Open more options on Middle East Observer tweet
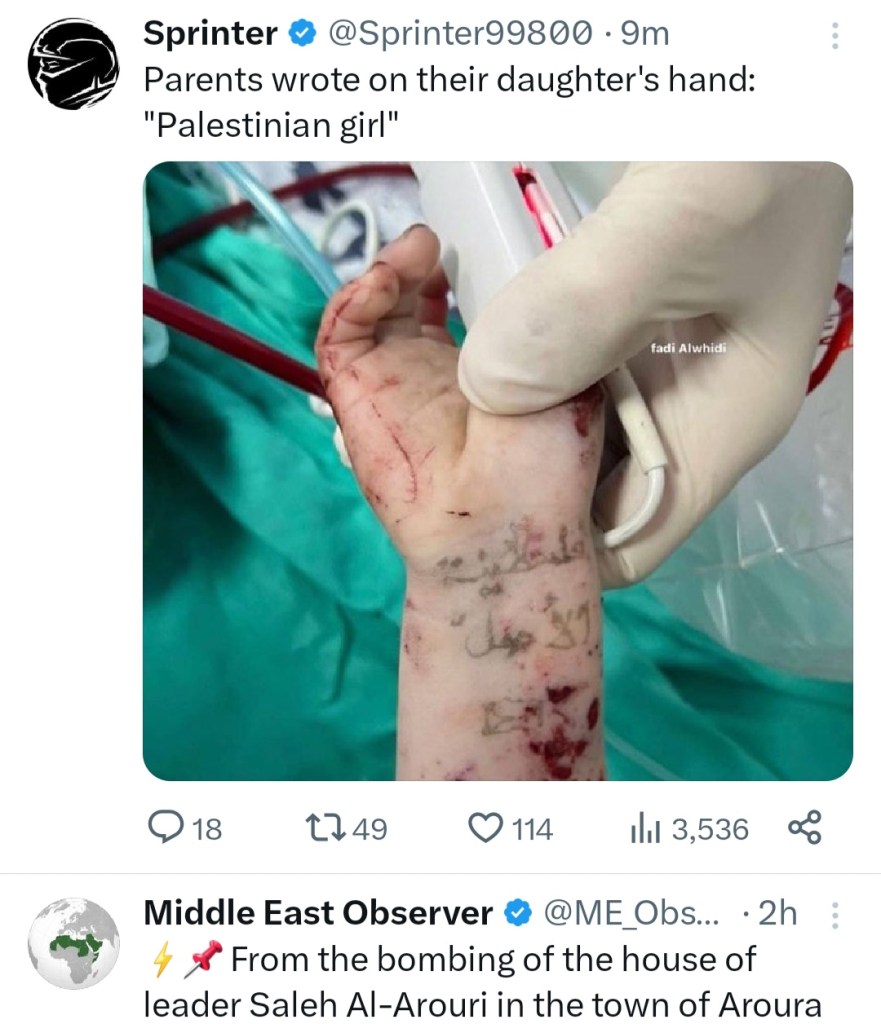The height and width of the screenshot is (1024, 881). tap(836, 914)
